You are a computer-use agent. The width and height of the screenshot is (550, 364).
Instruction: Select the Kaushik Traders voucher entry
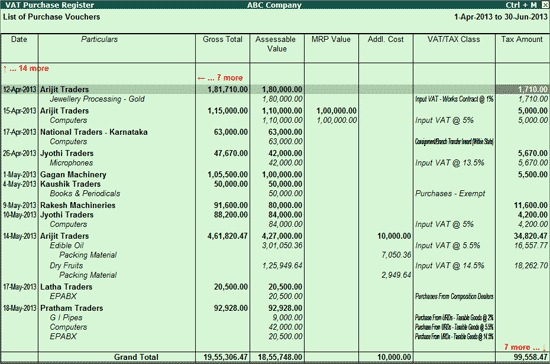pos(275,184)
